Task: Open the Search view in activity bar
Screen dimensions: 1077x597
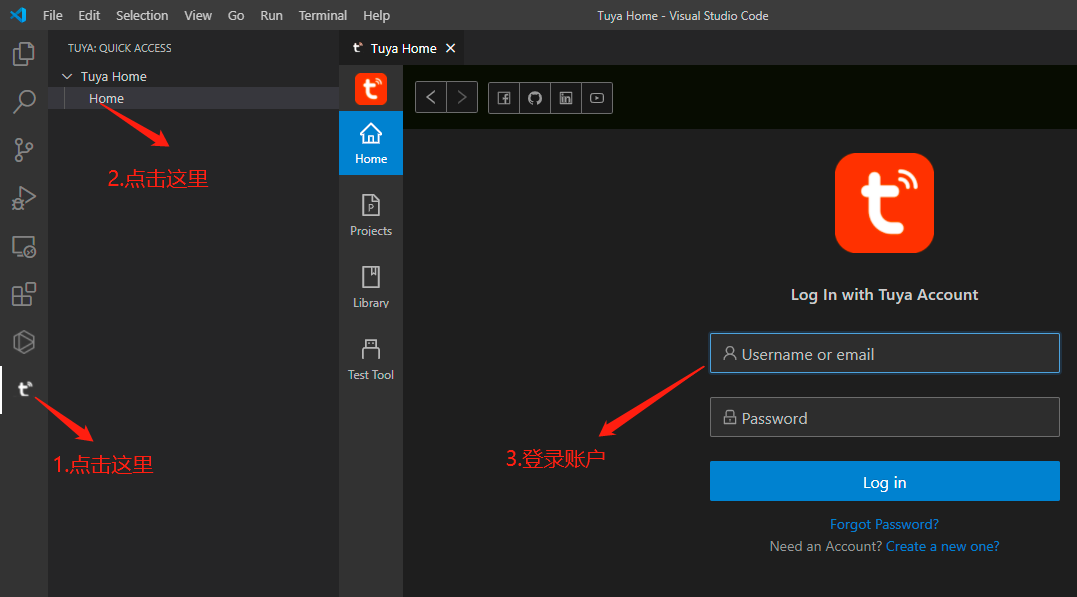Action: tap(23, 102)
